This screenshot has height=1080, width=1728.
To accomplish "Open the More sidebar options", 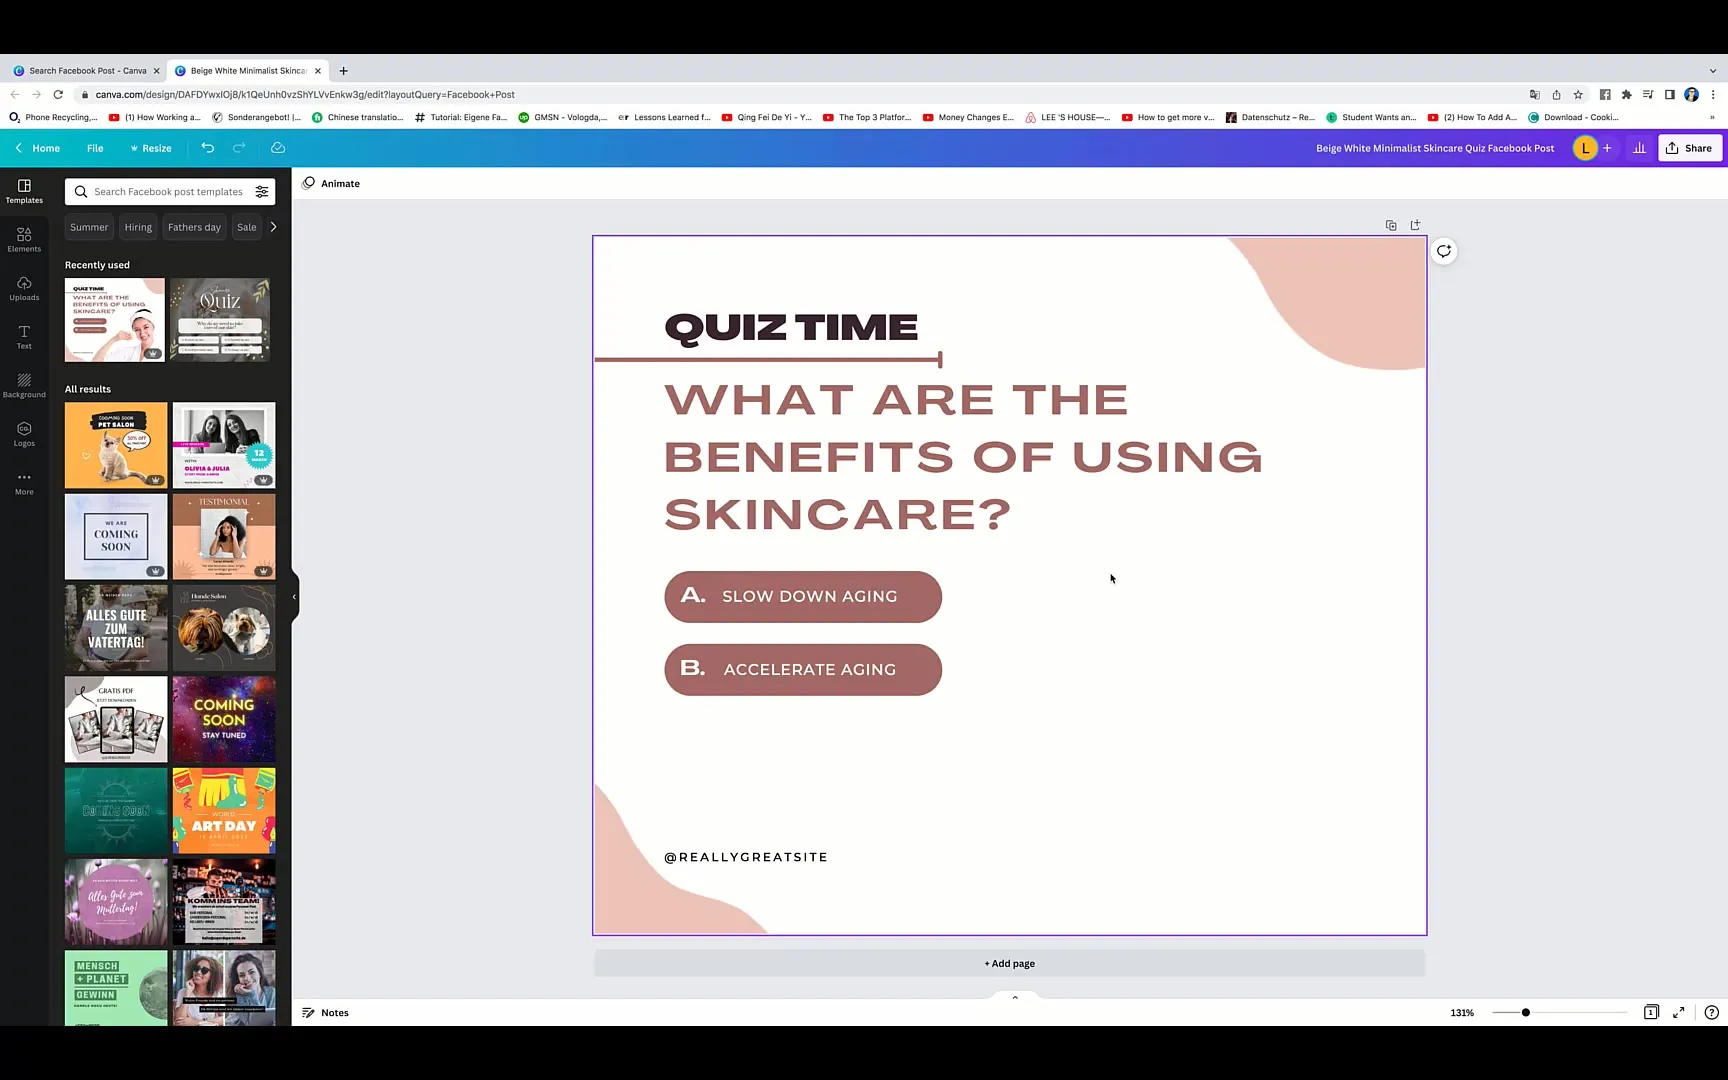I will (24, 483).
